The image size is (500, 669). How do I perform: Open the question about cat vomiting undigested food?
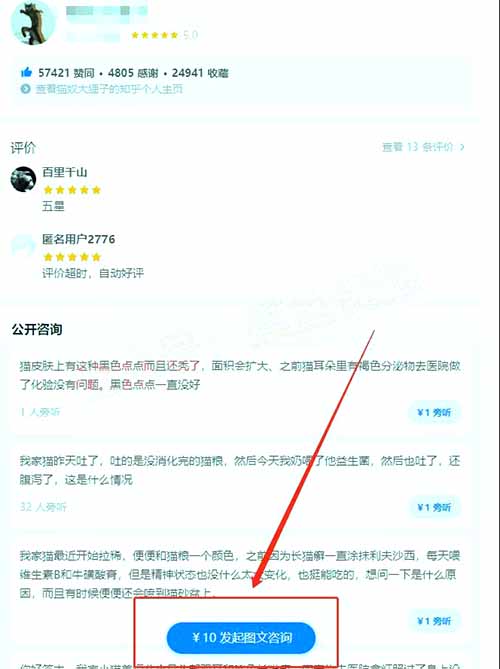[240, 470]
